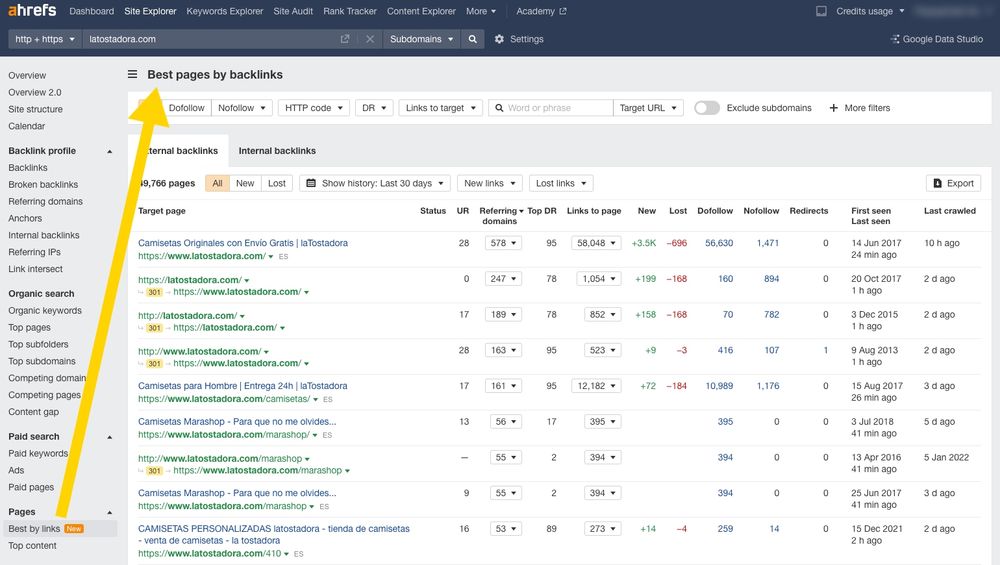The width and height of the screenshot is (1000, 565).
Task: Open Link intersect in sidebar
Action: [36, 269]
